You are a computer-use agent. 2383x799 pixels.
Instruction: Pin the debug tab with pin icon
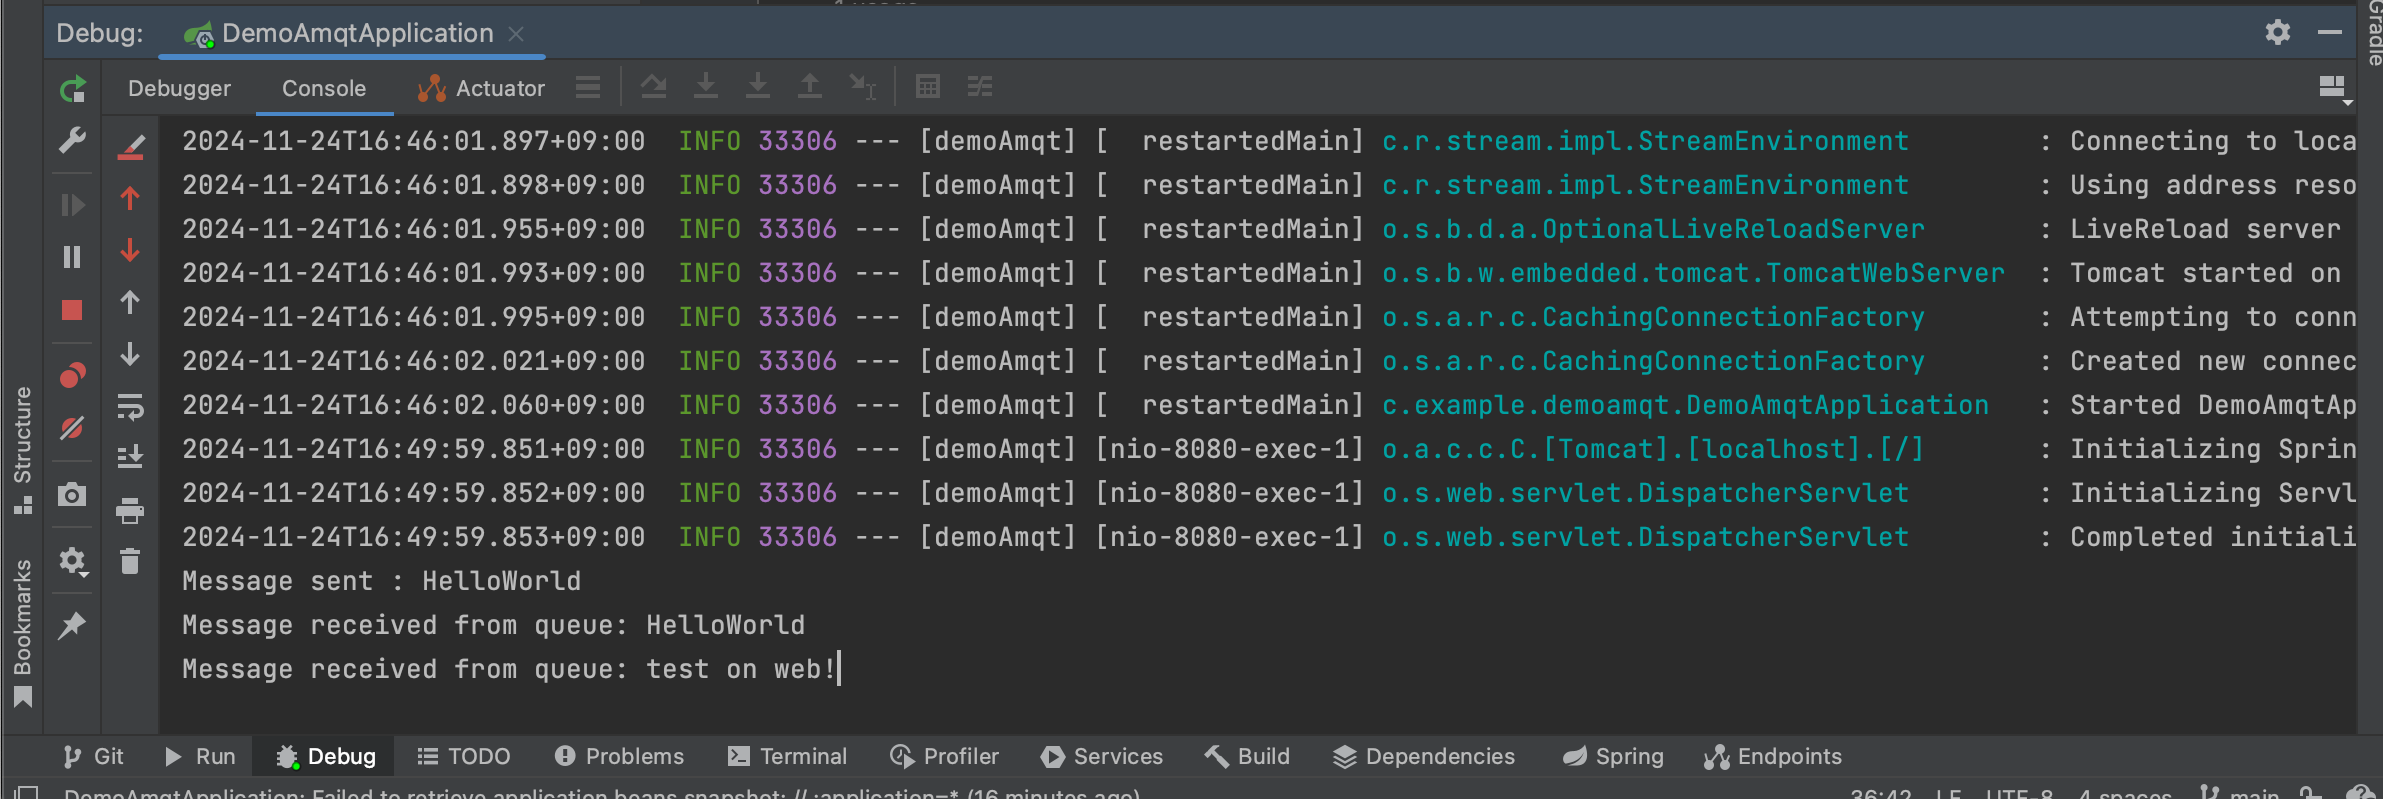[x=72, y=626]
